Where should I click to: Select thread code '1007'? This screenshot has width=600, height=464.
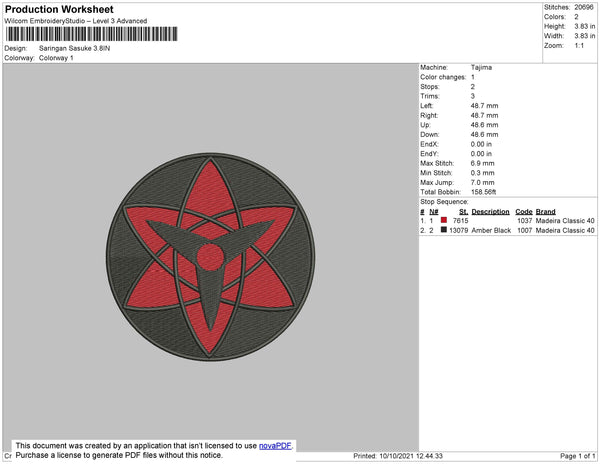(525, 230)
